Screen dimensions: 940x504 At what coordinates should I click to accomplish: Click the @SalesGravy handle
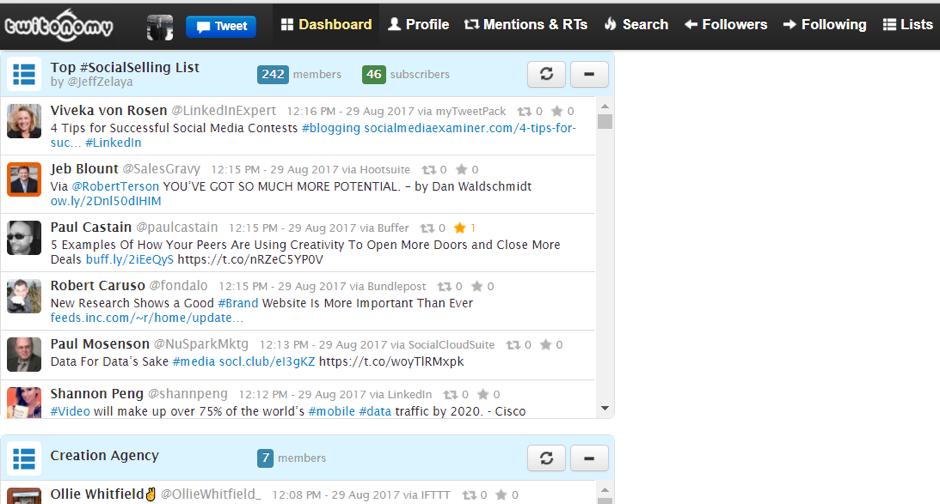pyautogui.click(x=161, y=170)
